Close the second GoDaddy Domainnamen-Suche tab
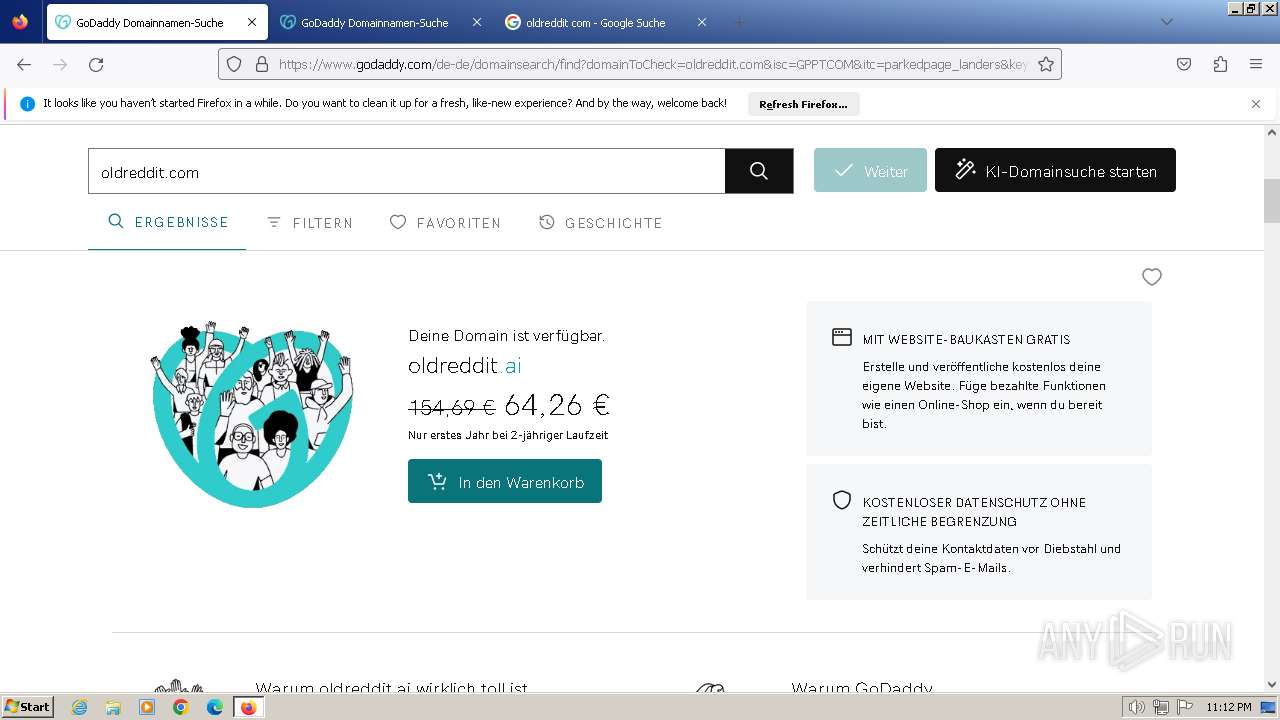1280x720 pixels. tap(477, 22)
